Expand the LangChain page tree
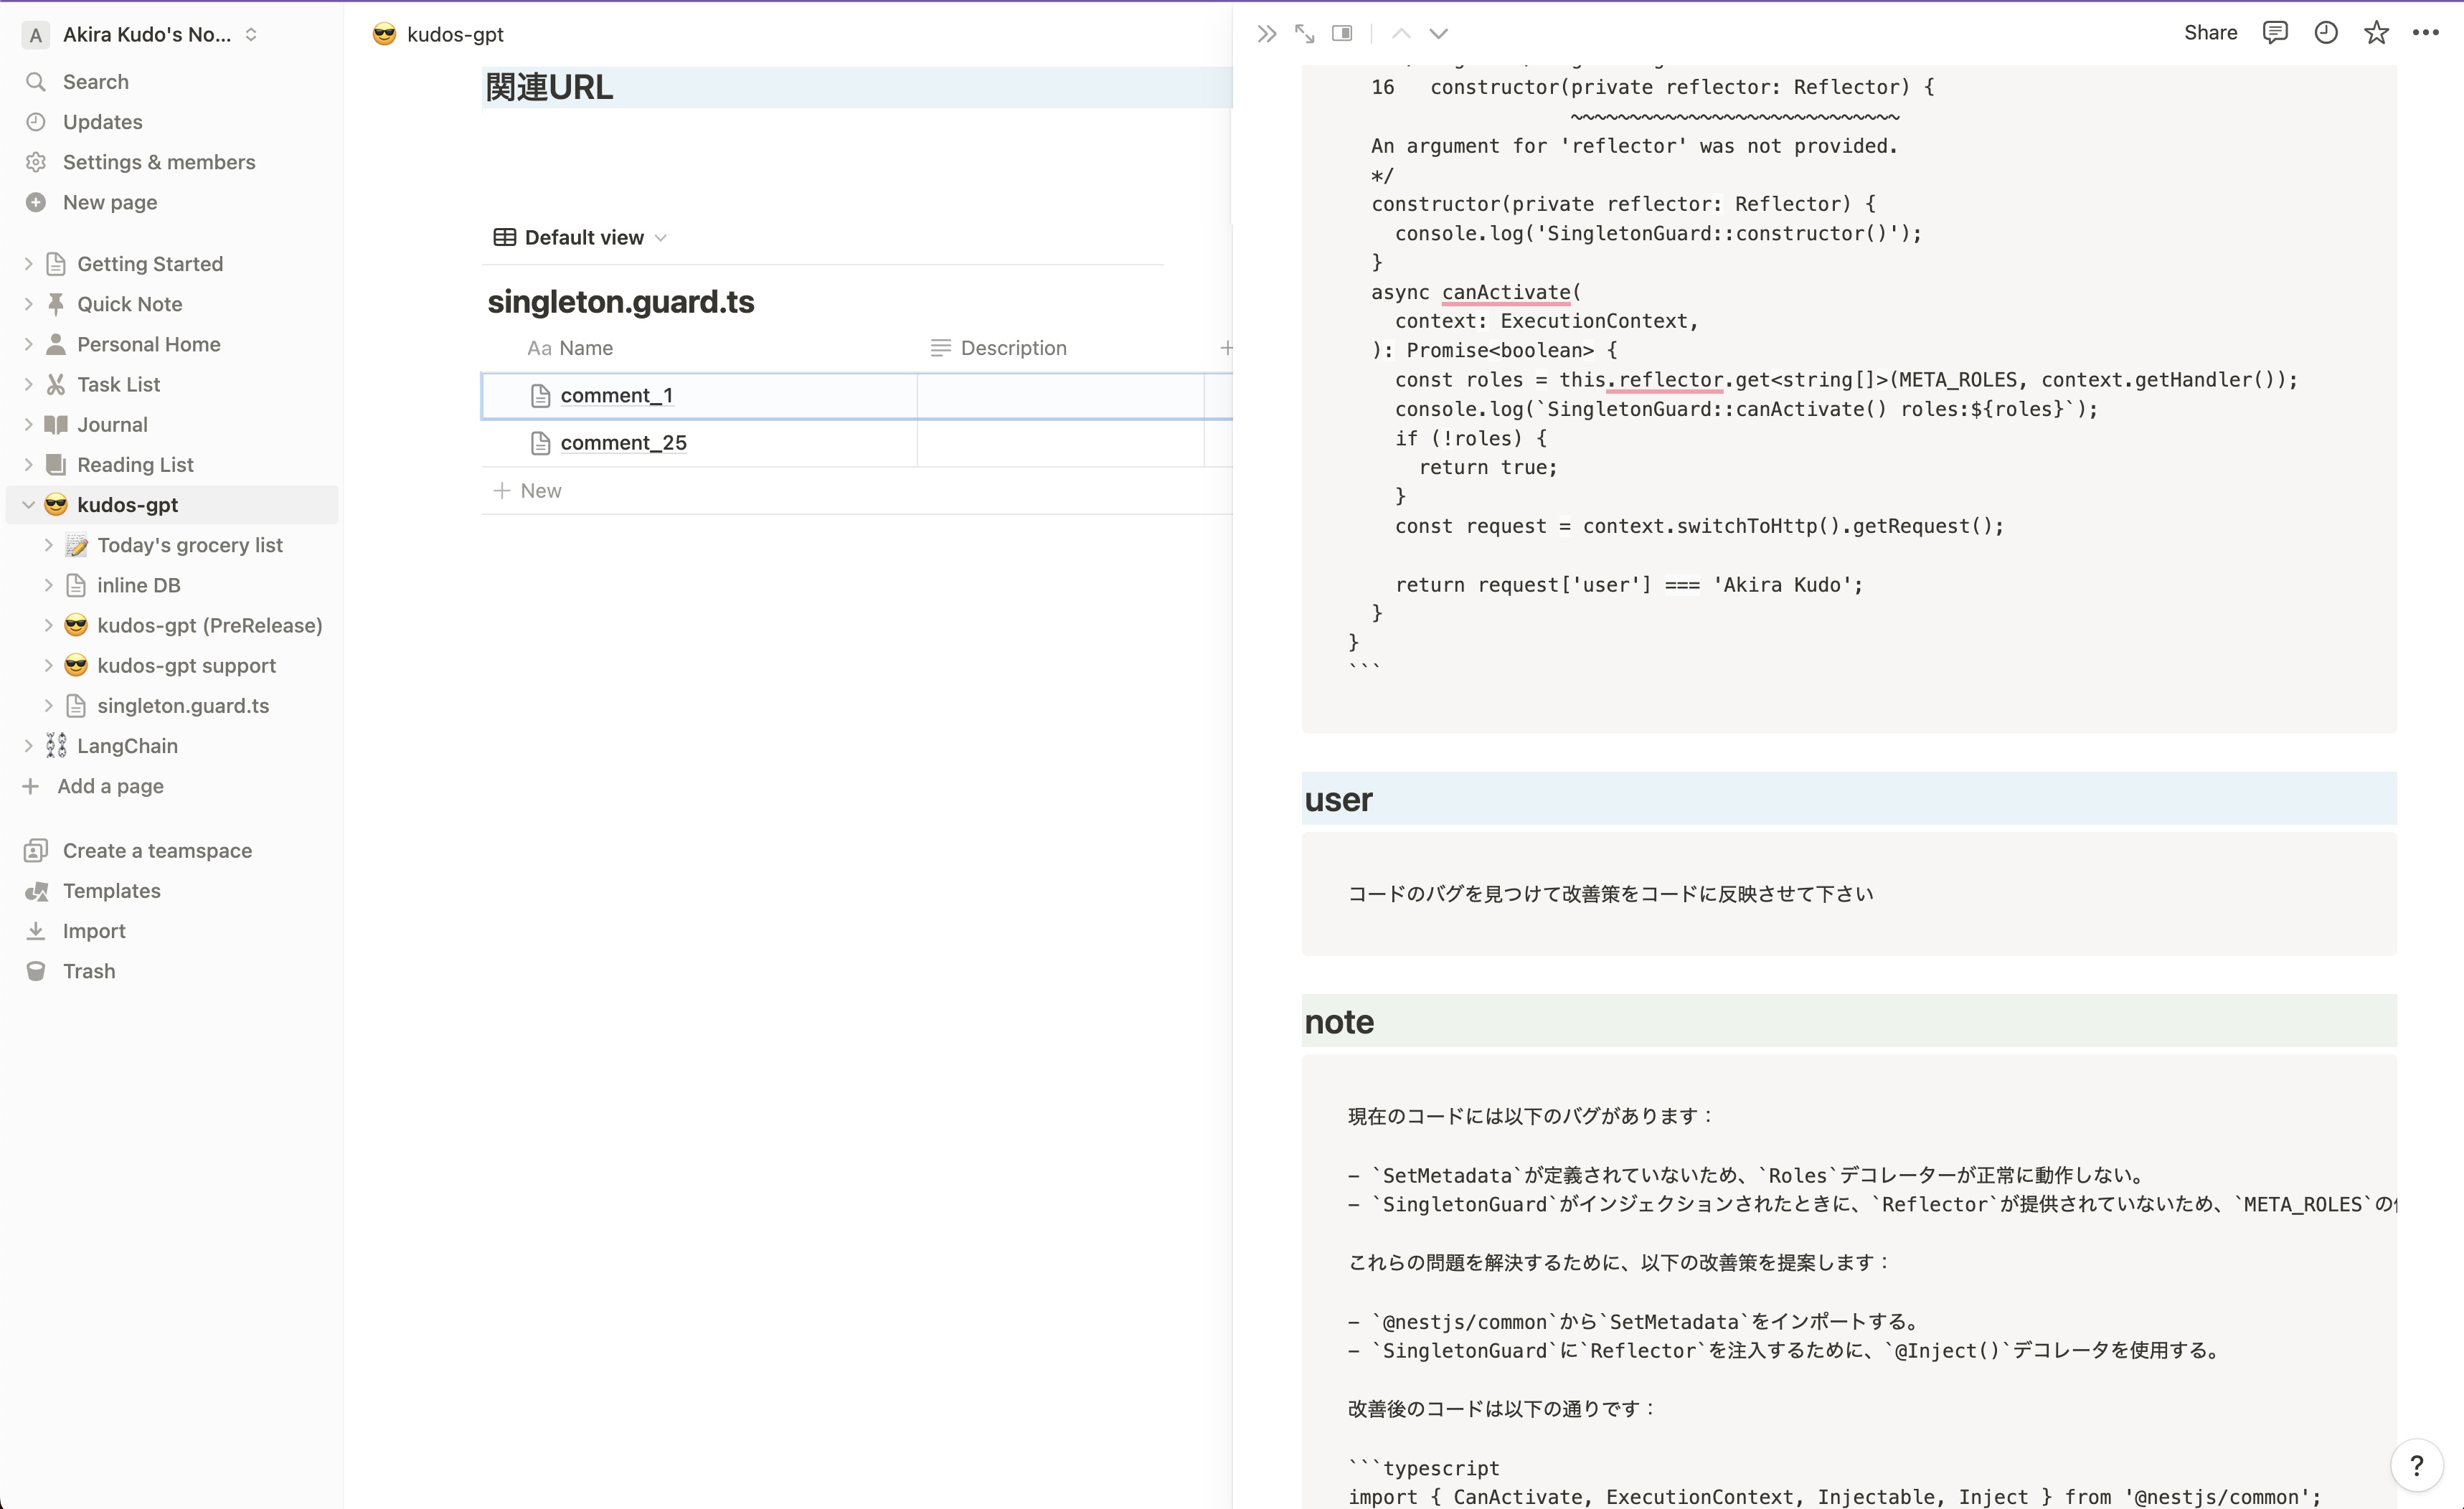The height and width of the screenshot is (1509, 2464). (x=28, y=746)
